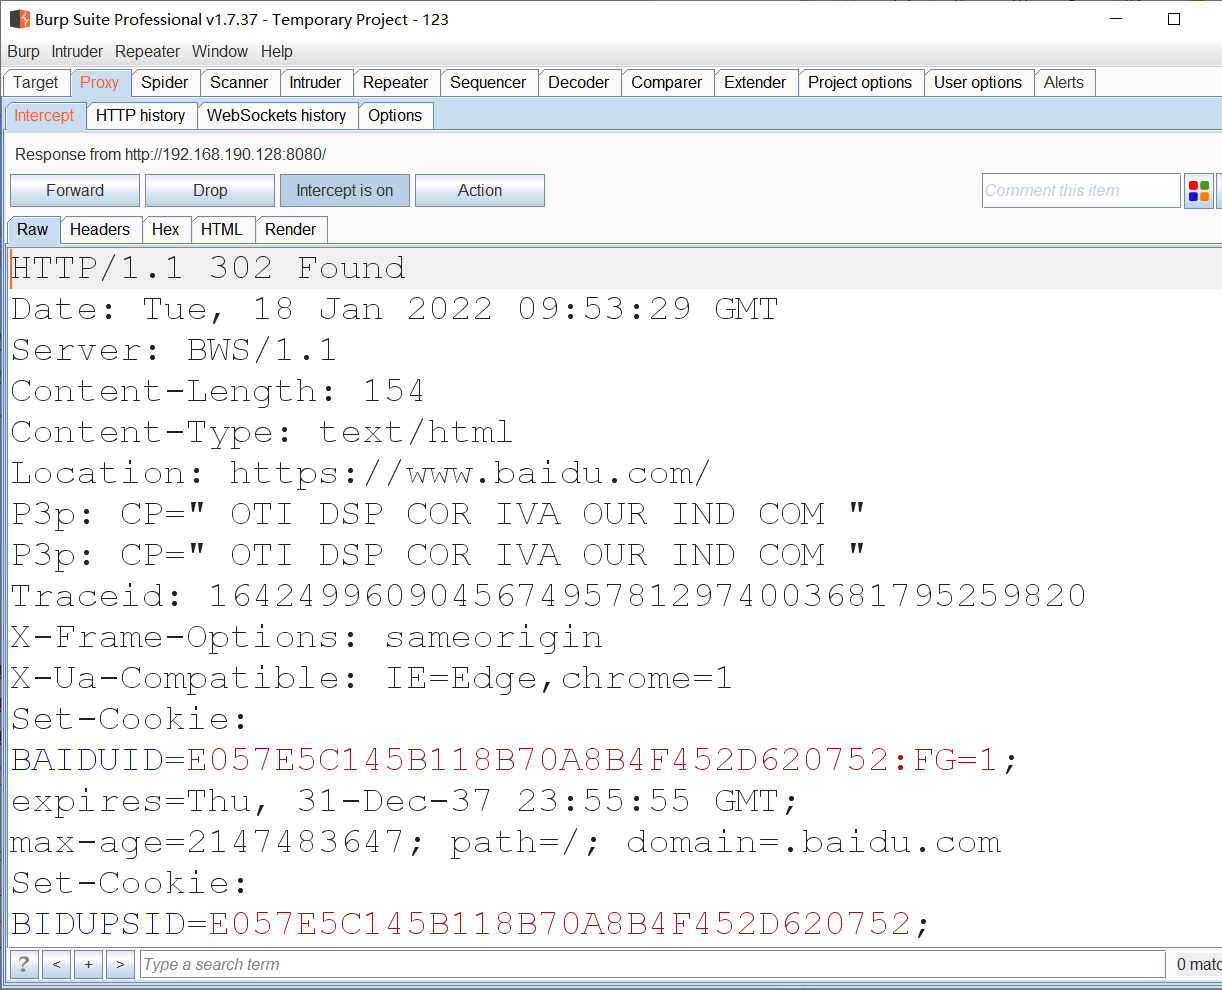Click the Content-Type: text/html line
Image resolution: width=1222 pixels, height=990 pixels.
(261, 432)
